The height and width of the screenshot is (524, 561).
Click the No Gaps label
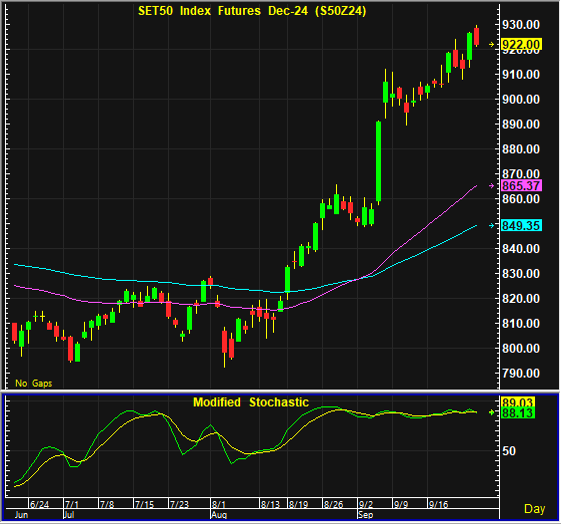[x=34, y=383]
